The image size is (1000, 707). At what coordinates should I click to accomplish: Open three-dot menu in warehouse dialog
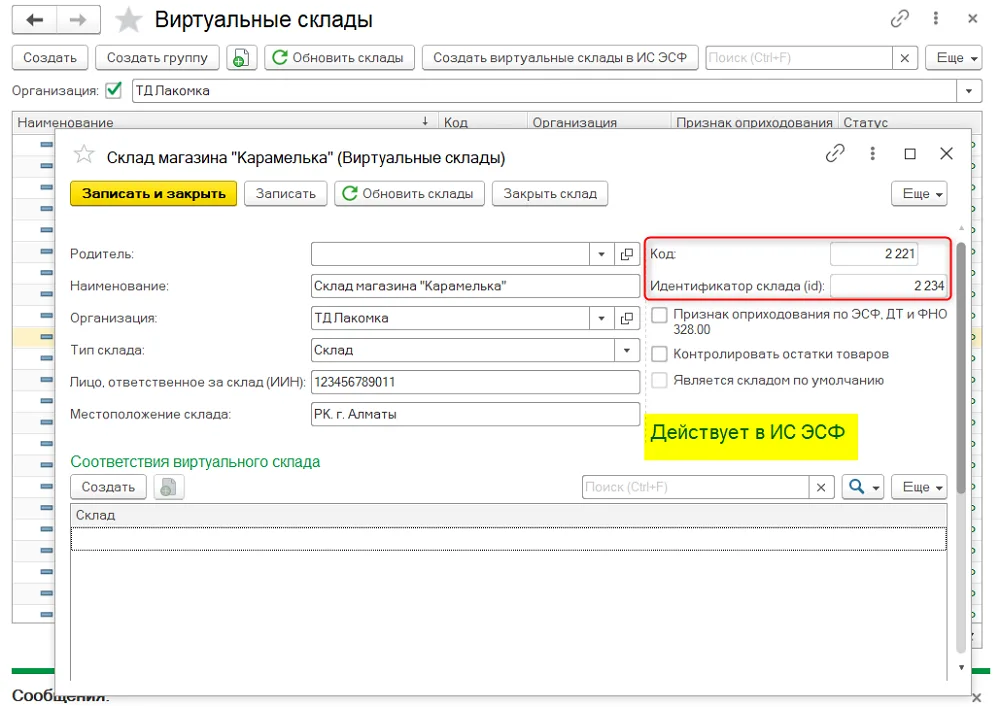(872, 153)
